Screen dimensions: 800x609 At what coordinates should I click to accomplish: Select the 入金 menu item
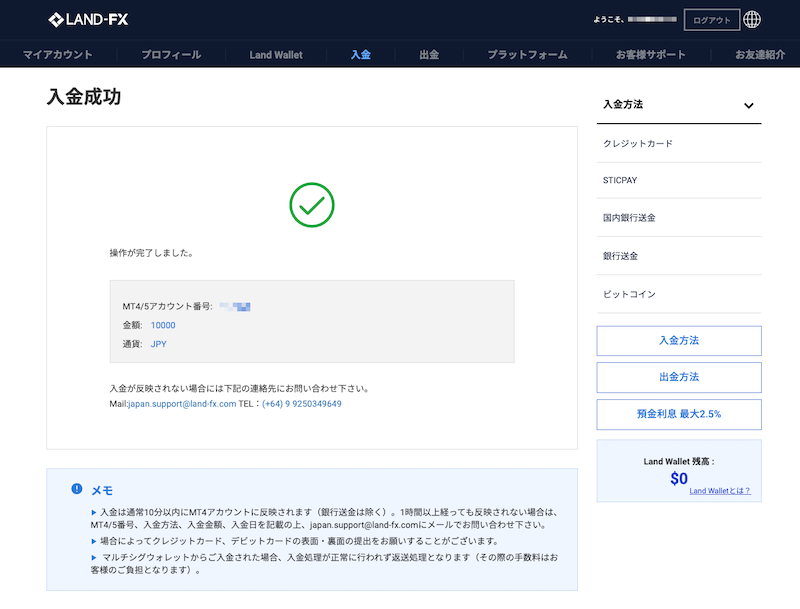click(x=360, y=55)
